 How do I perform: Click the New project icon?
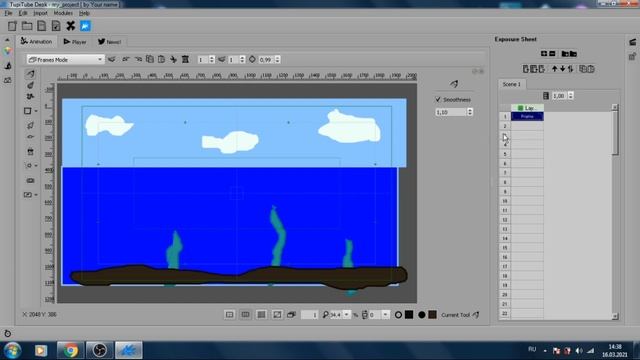[12, 26]
